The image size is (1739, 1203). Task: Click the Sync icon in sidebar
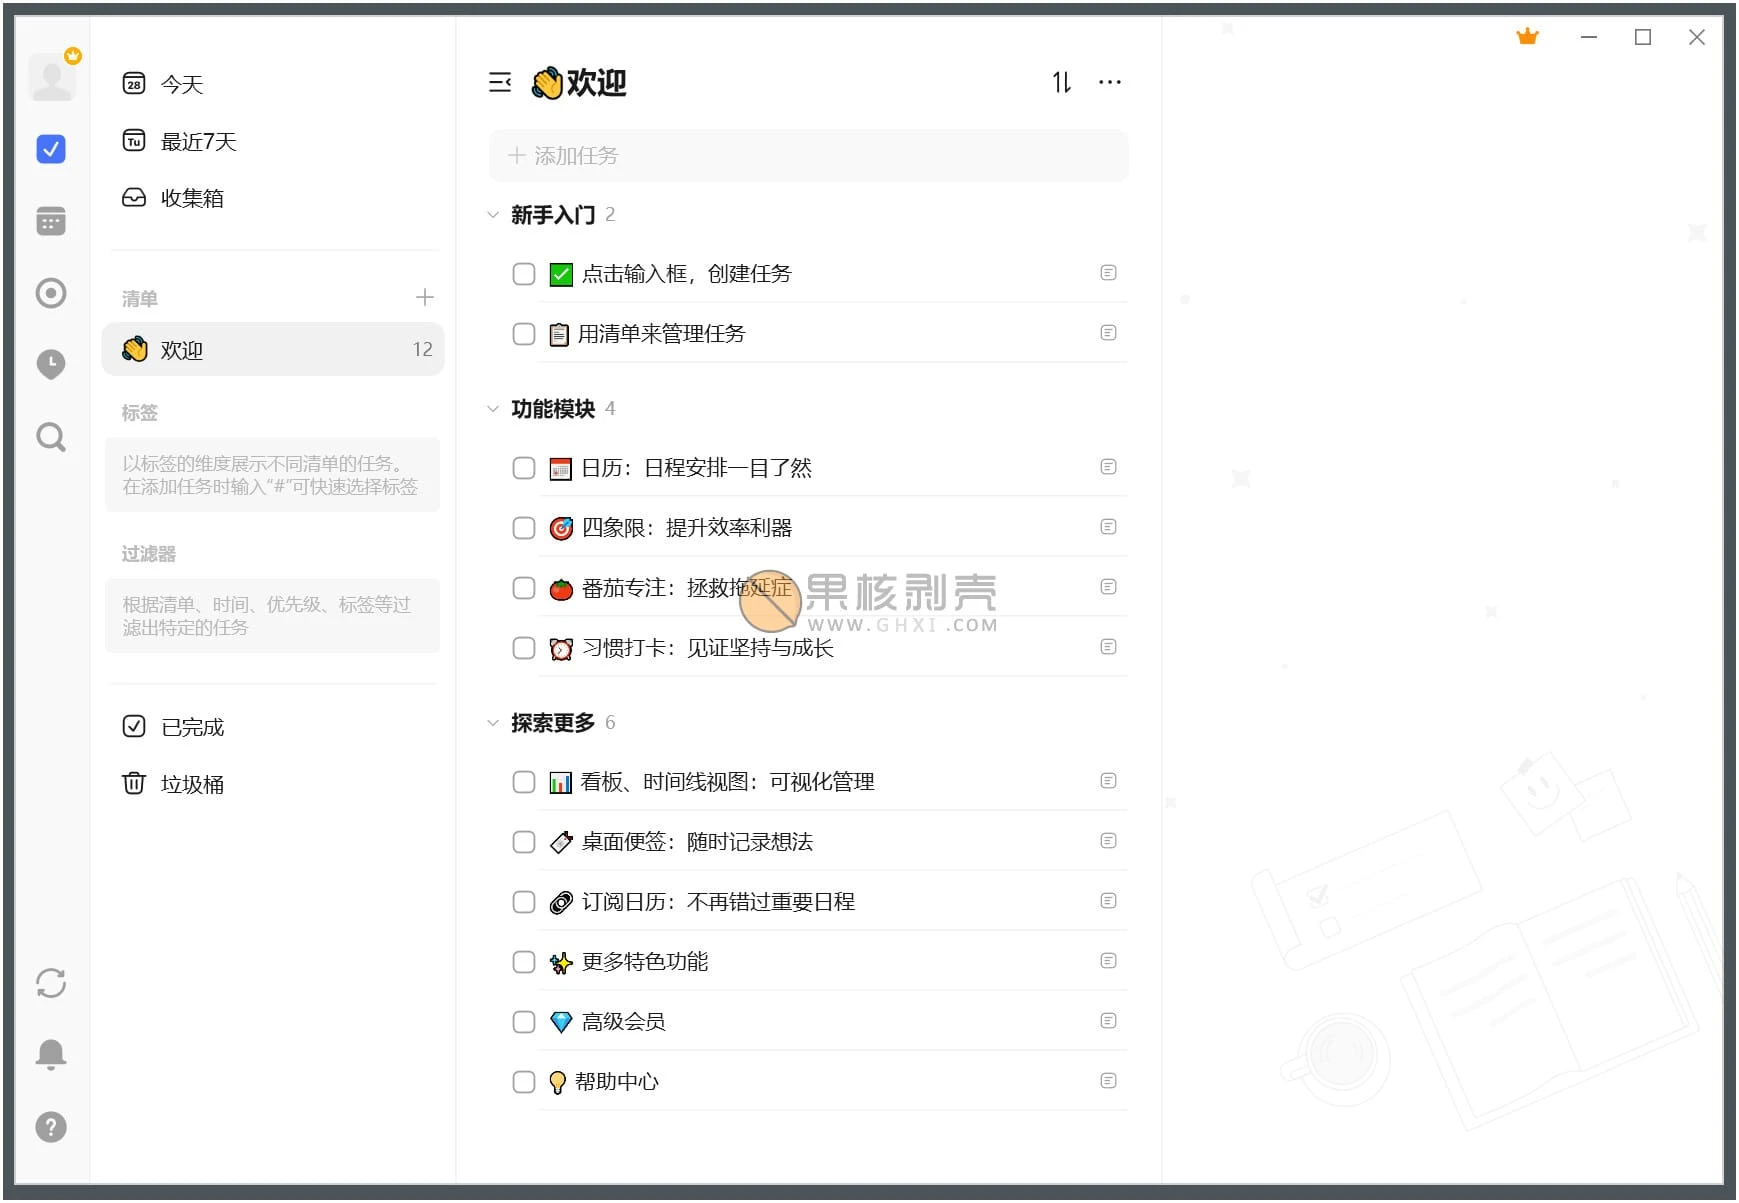pos(51,983)
